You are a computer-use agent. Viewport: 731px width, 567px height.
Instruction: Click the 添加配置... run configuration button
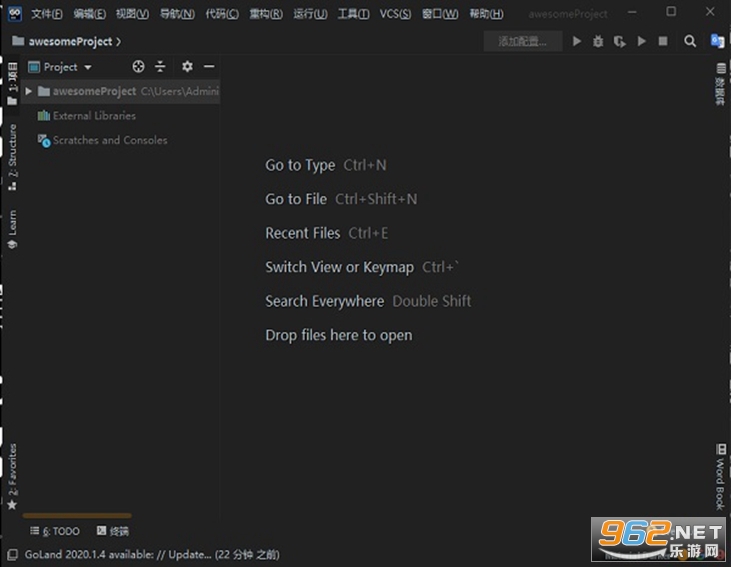click(523, 41)
